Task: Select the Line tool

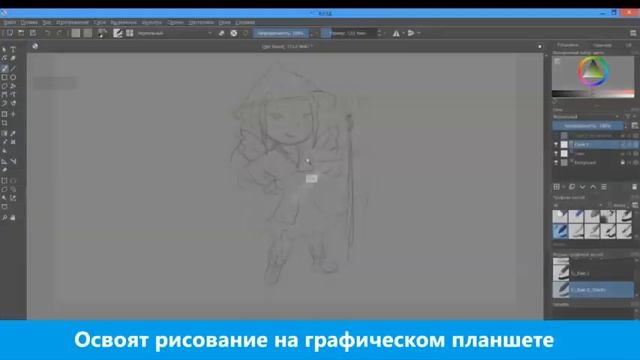Action: tap(13, 68)
